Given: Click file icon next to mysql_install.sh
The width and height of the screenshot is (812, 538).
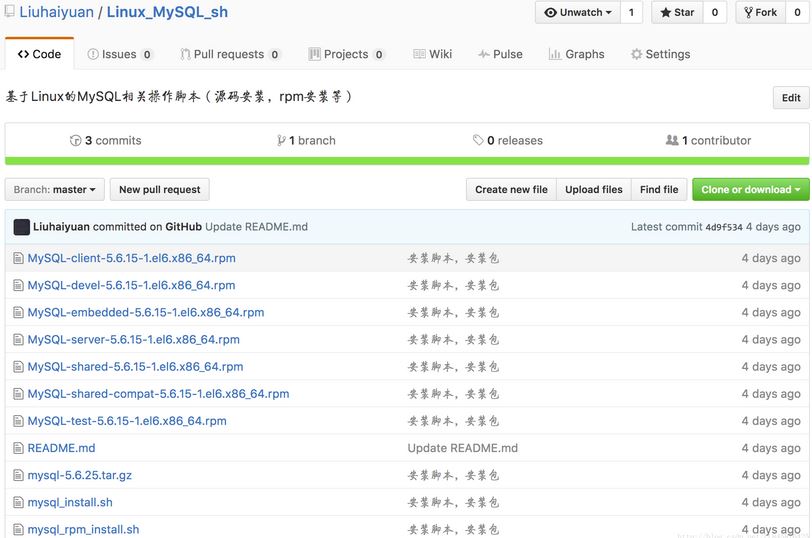Looking at the screenshot, I should (18, 502).
